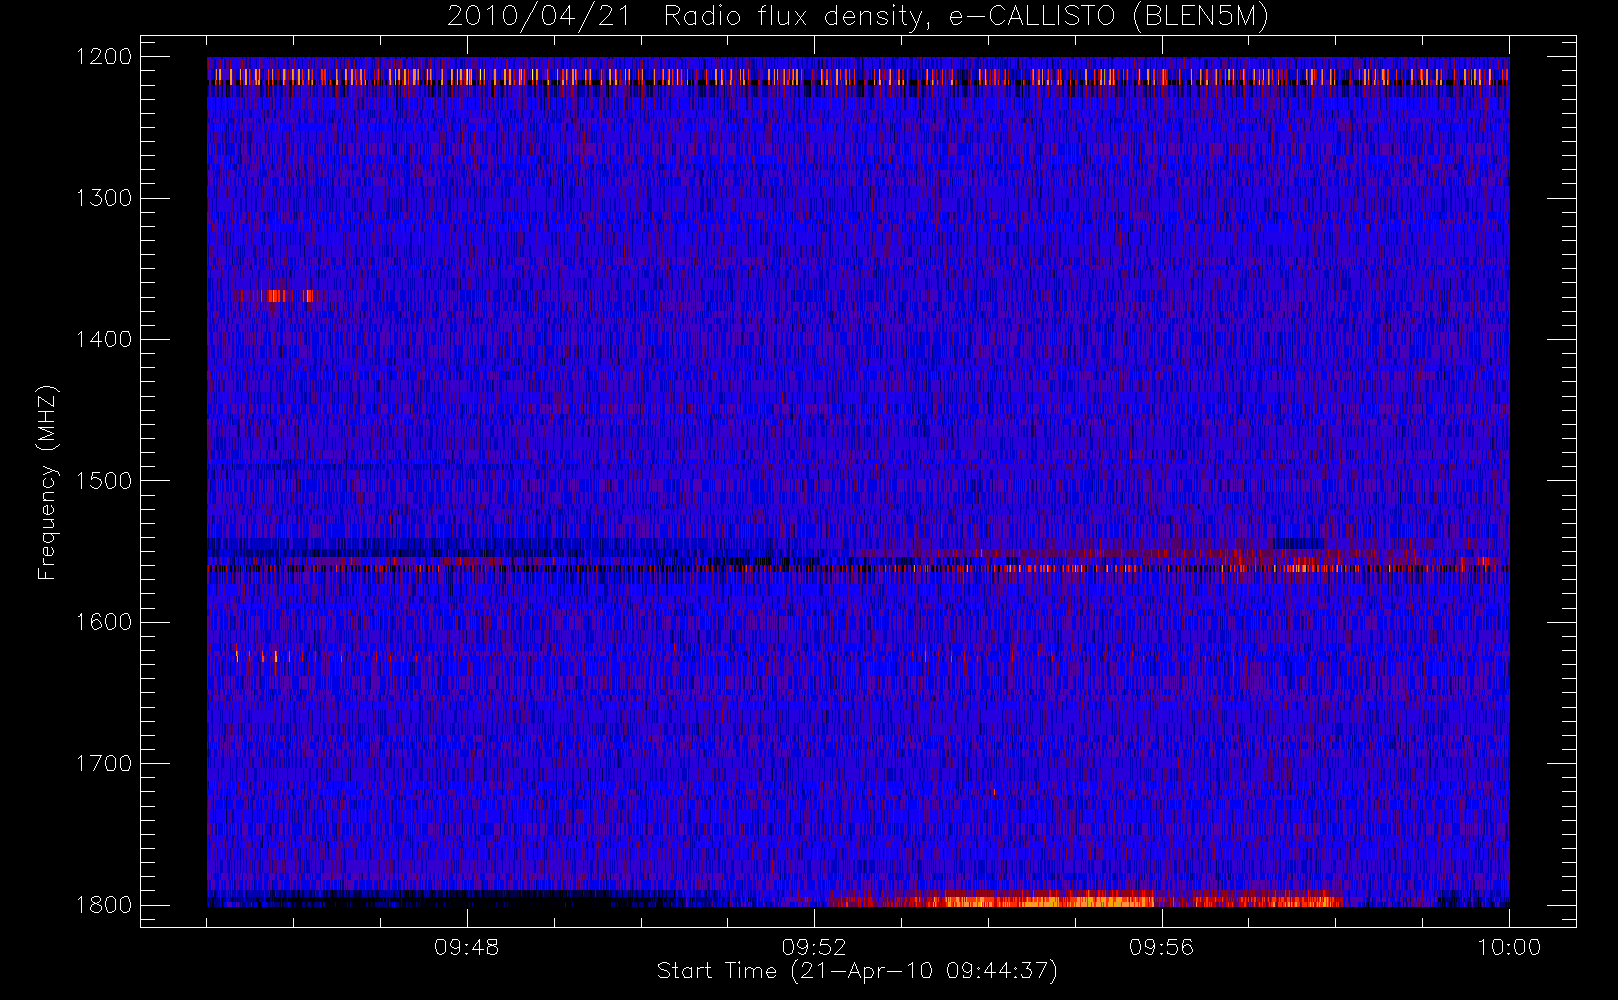Click the 1500 frequency axis label
The width and height of the screenshot is (1618, 1000).
(104, 481)
